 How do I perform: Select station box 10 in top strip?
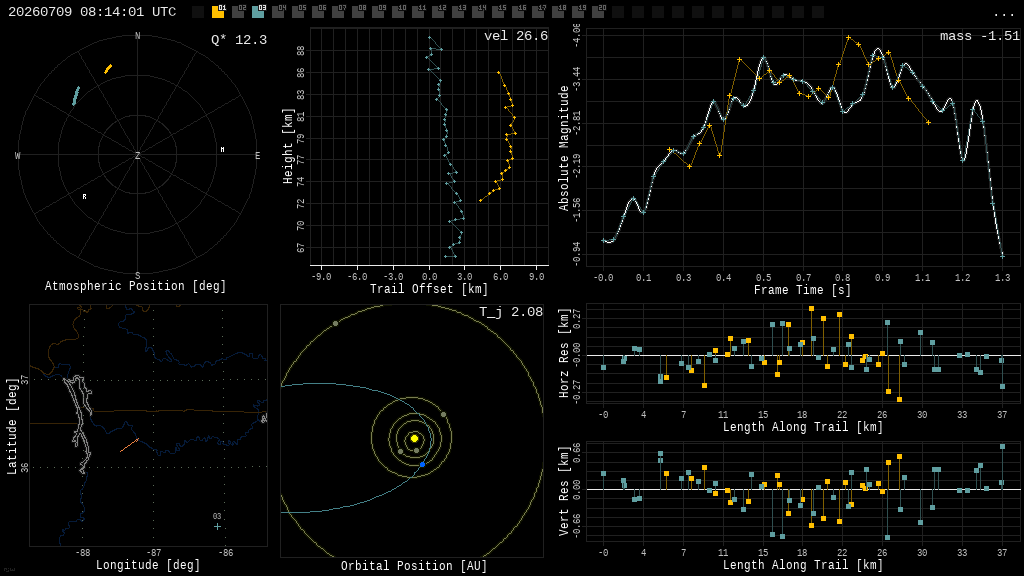click(398, 12)
